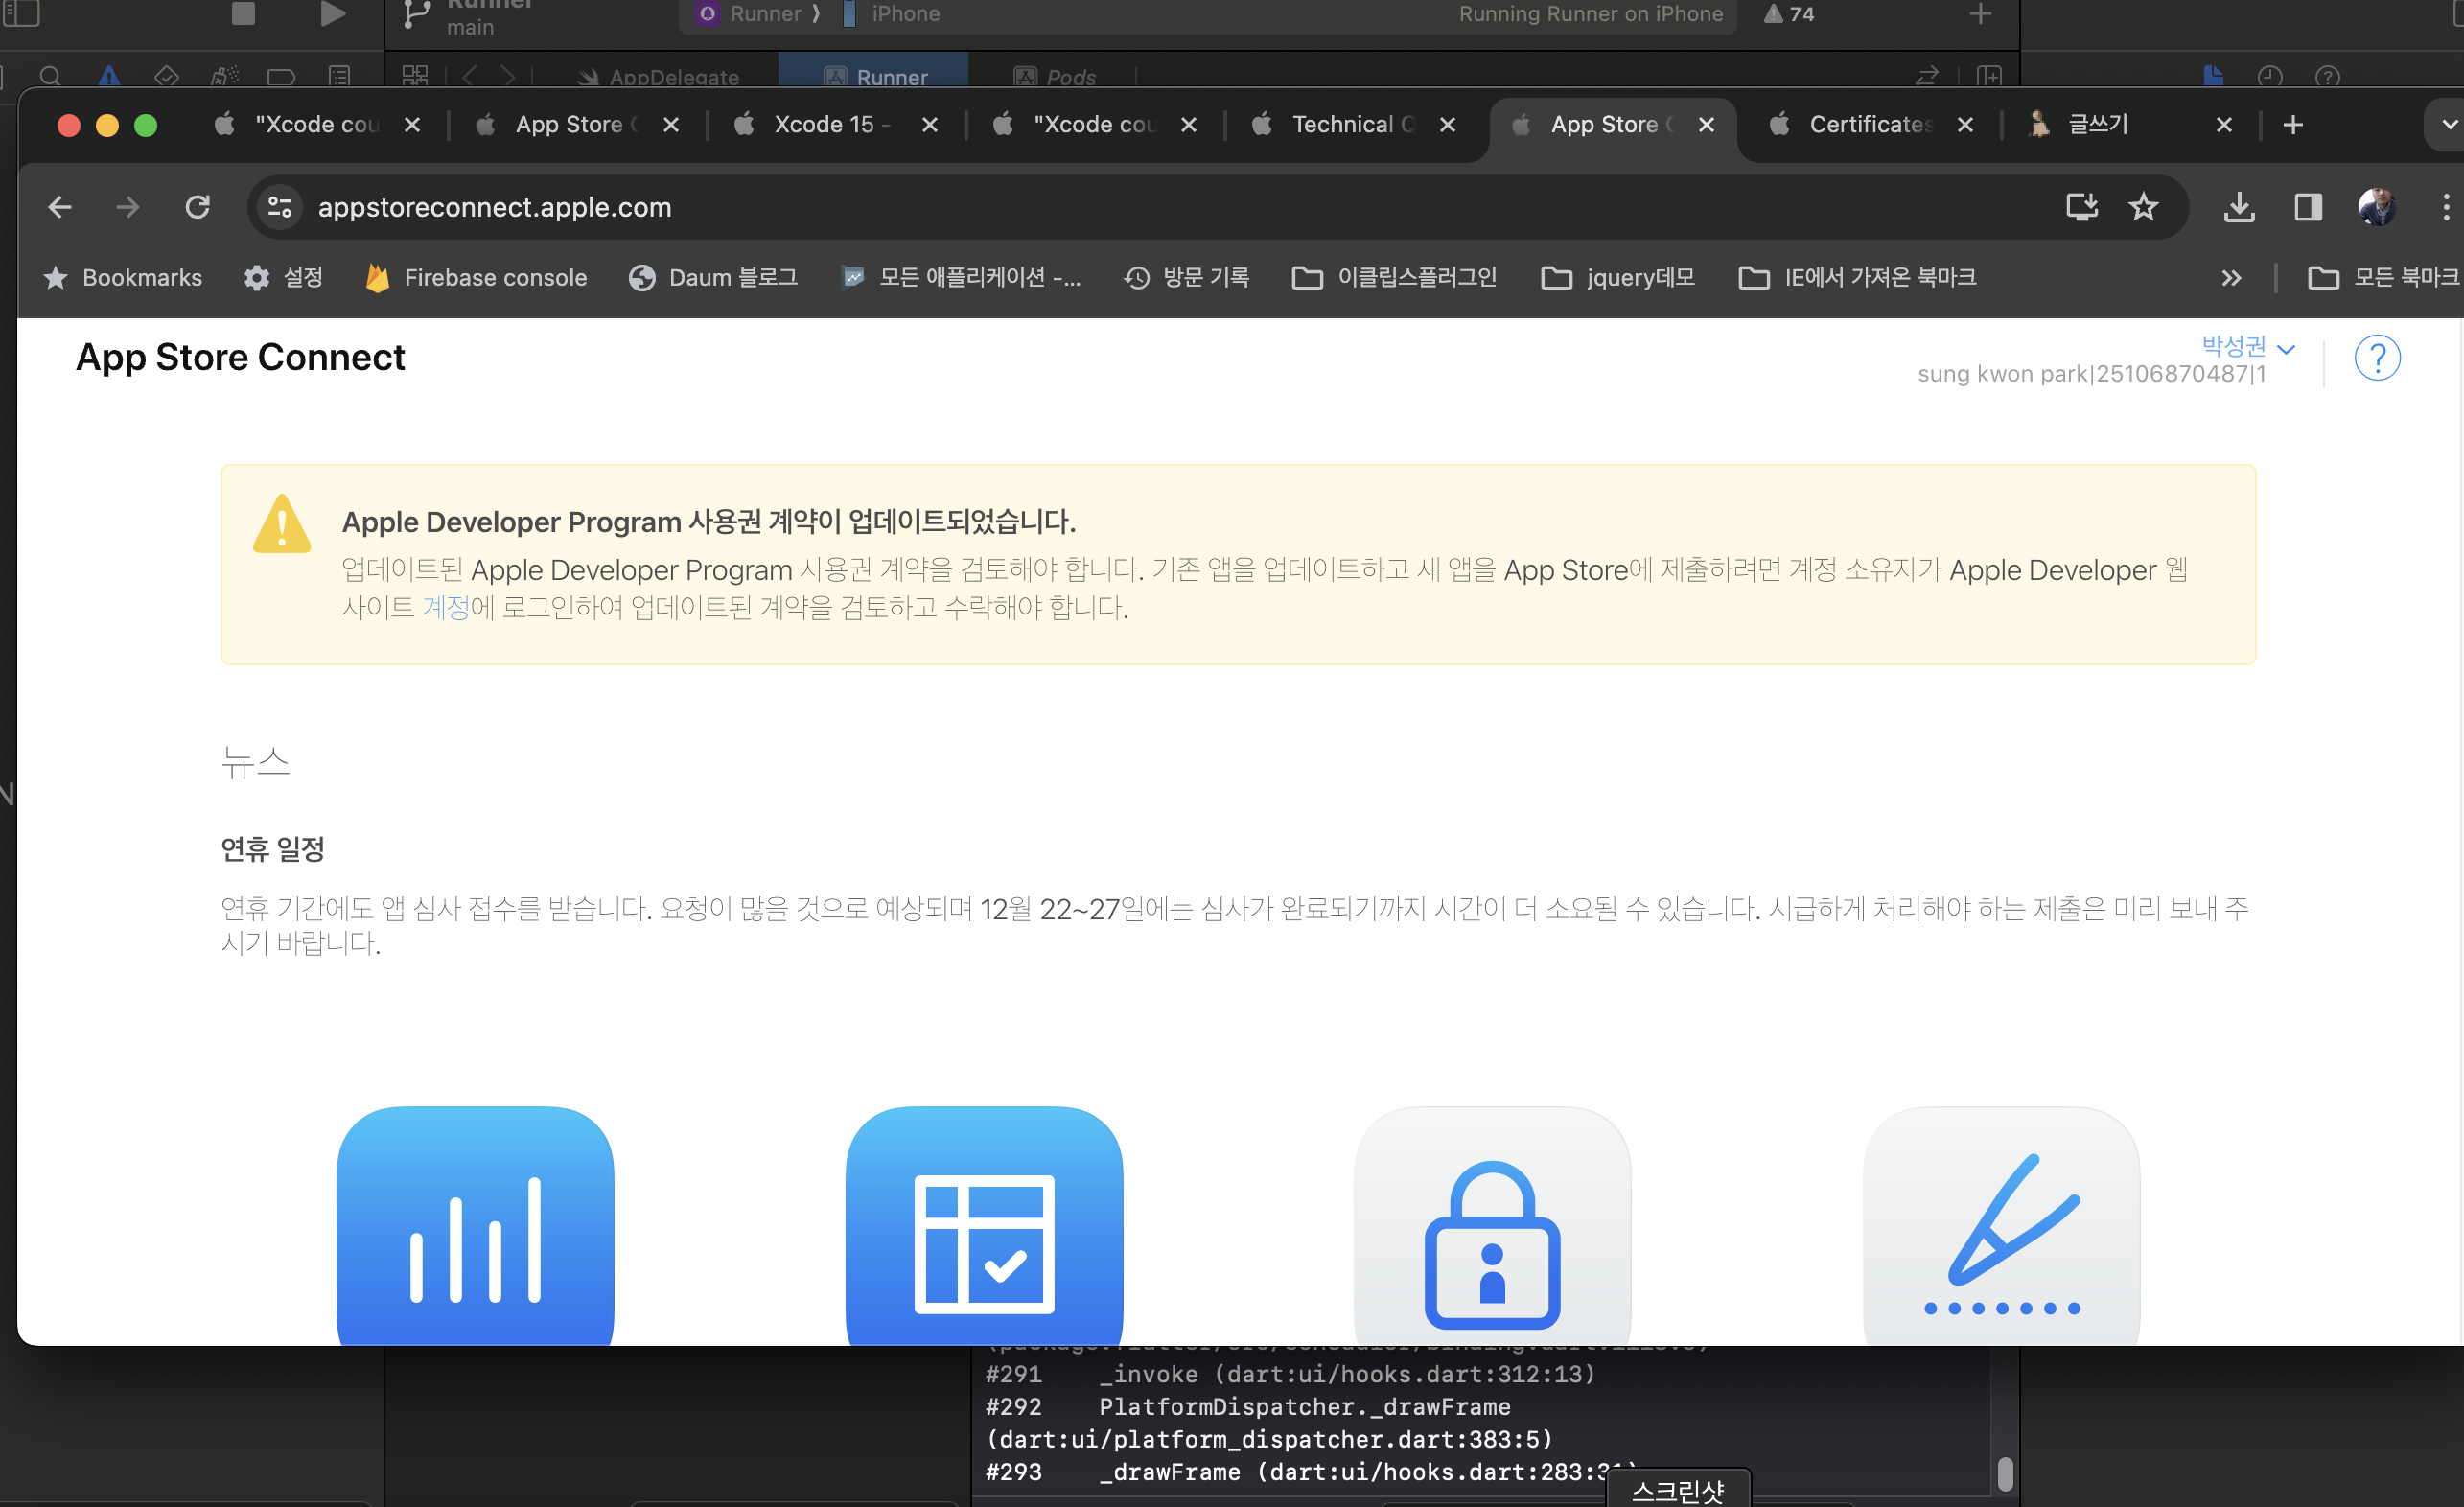Switch to the Certificates tab
Image resolution: width=2464 pixels, height=1507 pixels.
click(1869, 125)
